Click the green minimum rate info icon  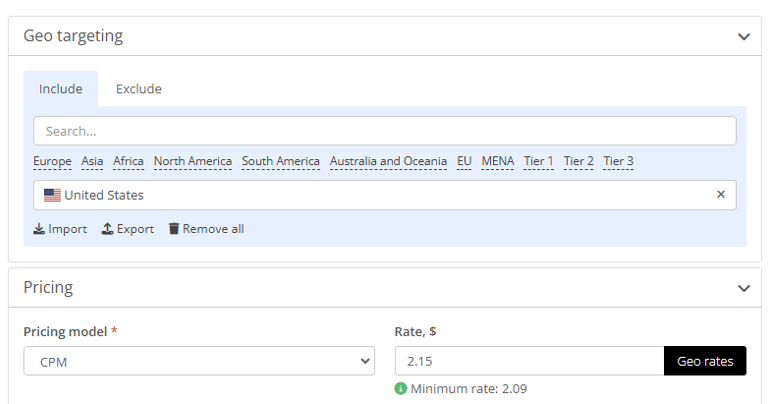click(401, 389)
